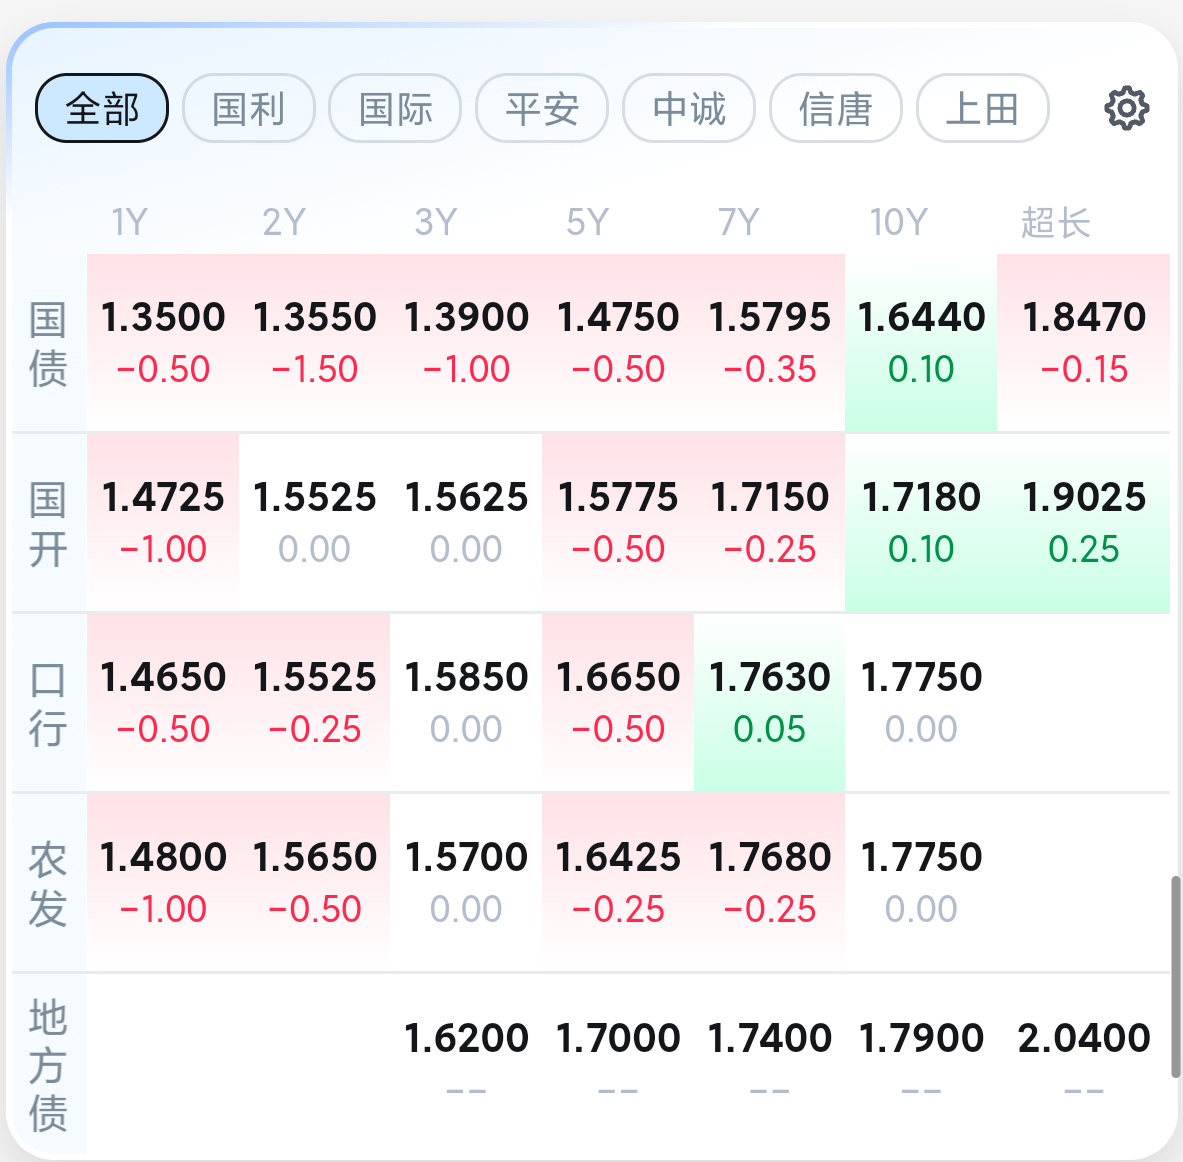Open the 国债 row label
This screenshot has width=1183, height=1162.
click(x=48, y=344)
